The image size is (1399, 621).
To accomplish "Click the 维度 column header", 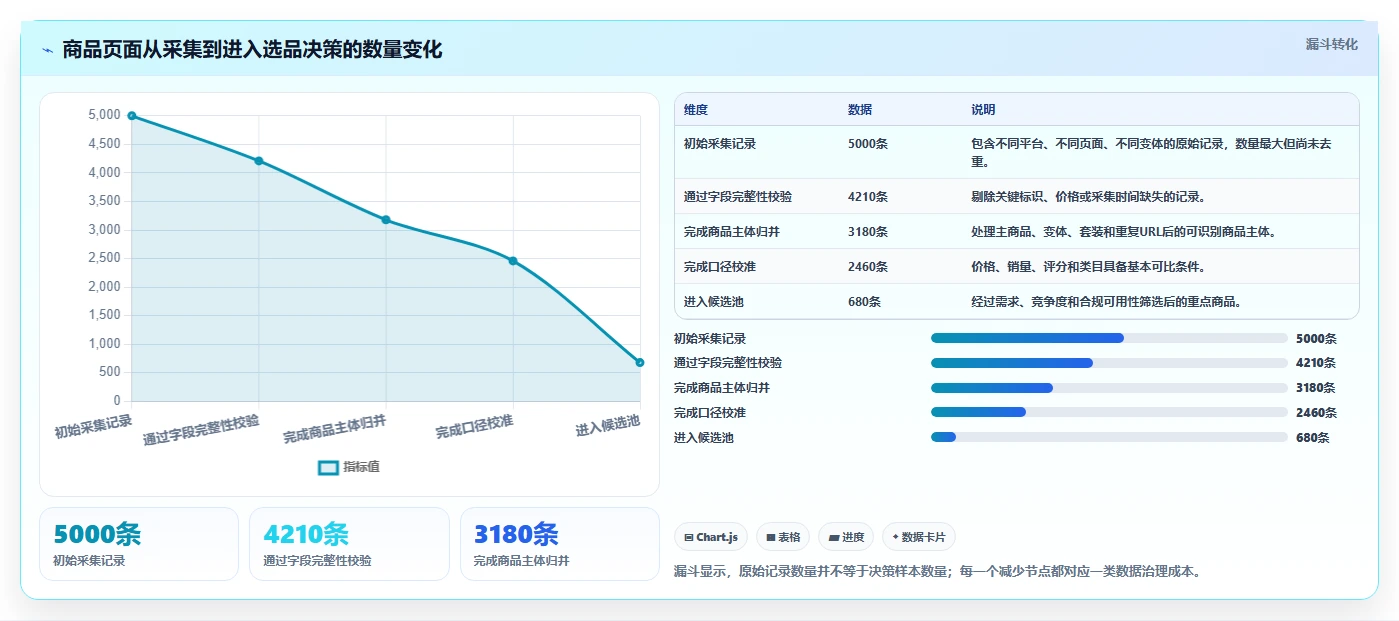I will [696, 110].
